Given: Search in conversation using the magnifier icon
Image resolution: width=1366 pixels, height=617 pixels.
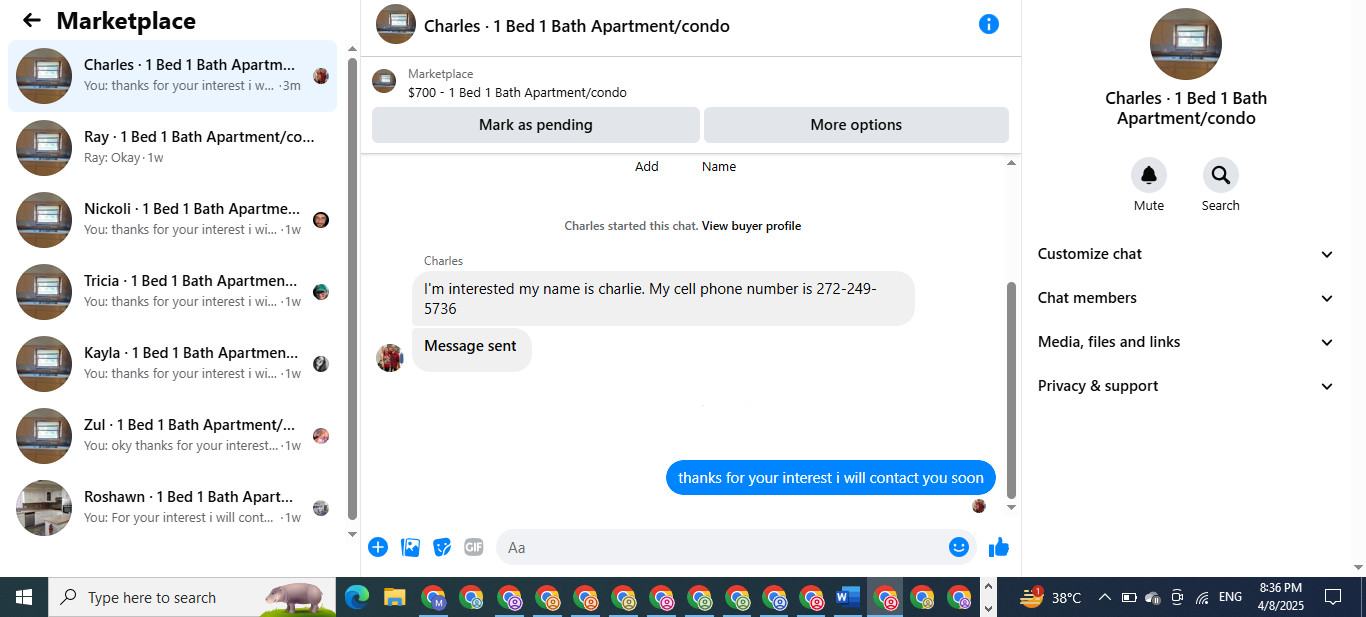Looking at the screenshot, I should coord(1221,175).
